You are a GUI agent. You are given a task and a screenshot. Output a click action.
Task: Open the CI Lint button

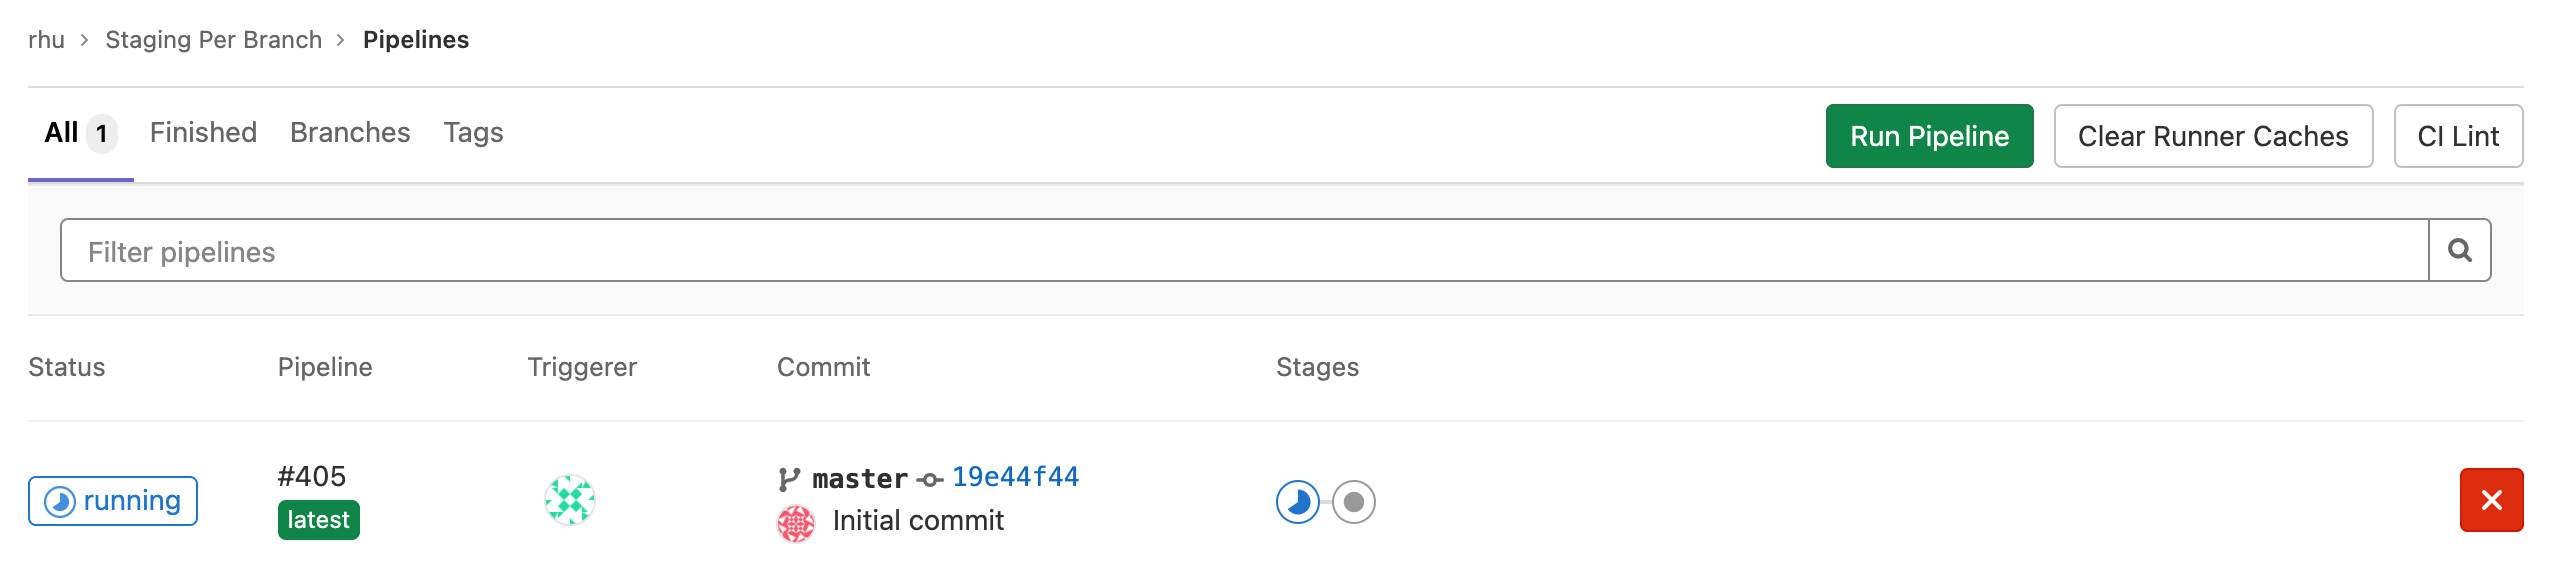click(2458, 136)
